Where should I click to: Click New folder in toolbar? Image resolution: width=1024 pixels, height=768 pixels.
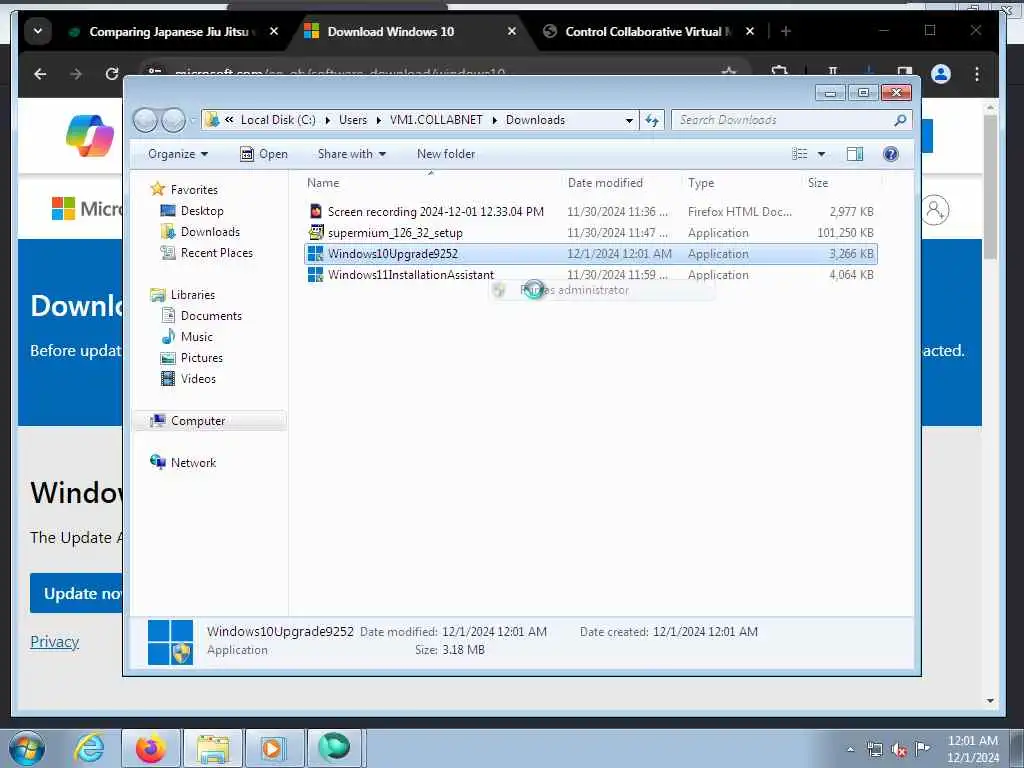click(x=446, y=154)
